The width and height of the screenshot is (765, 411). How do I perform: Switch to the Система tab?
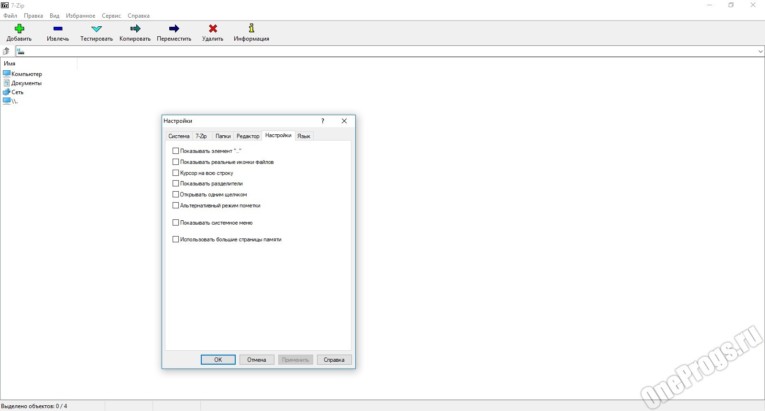pyautogui.click(x=179, y=136)
